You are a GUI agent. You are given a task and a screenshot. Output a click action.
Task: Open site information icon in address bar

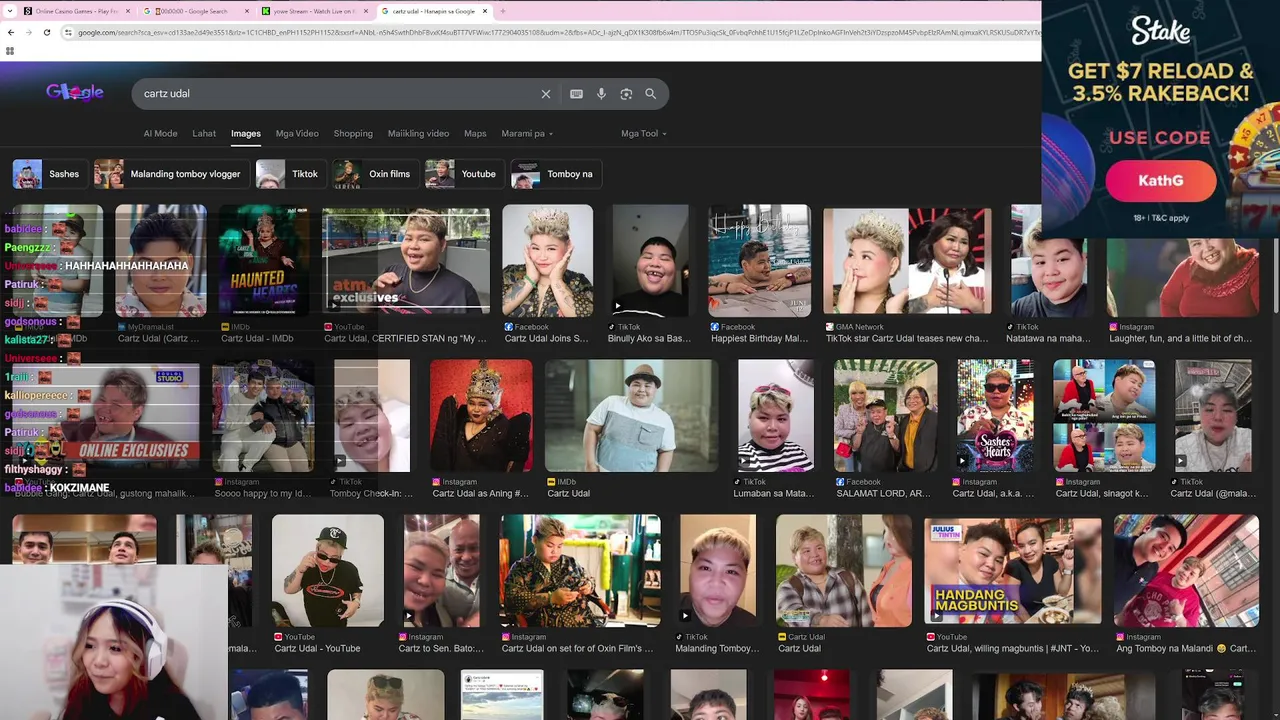(68, 32)
